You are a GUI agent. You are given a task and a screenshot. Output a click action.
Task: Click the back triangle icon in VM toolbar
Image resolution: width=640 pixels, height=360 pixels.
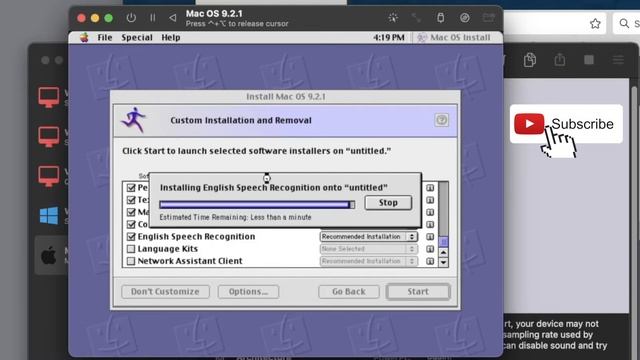coord(173,18)
